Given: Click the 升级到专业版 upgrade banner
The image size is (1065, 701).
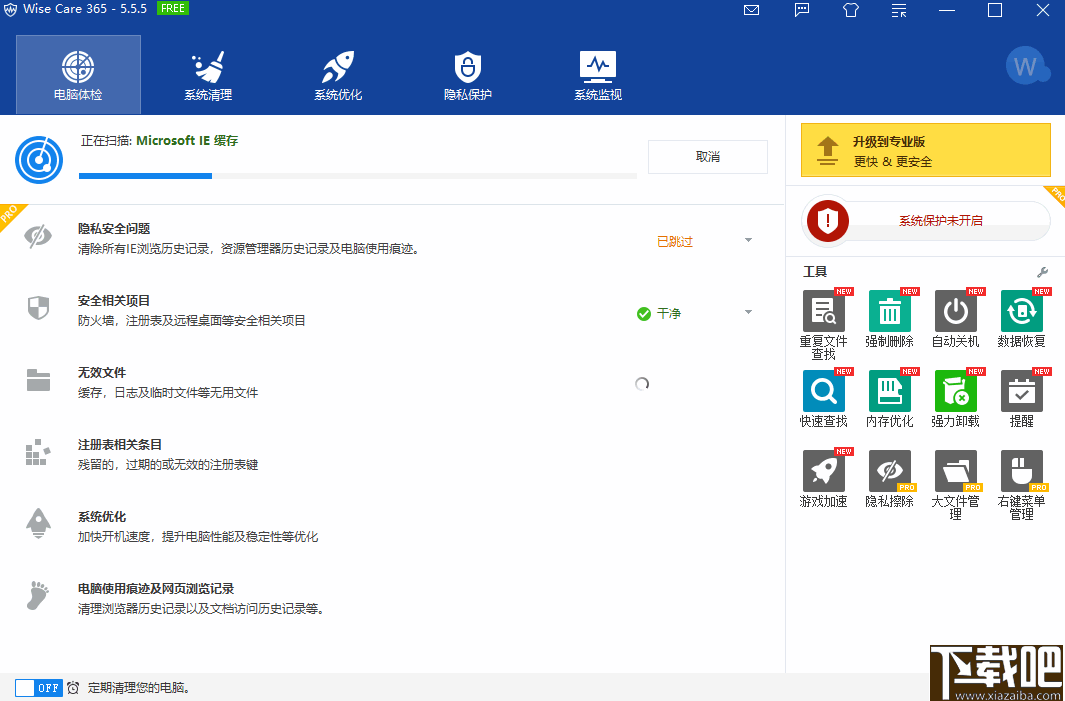Looking at the screenshot, I should 926,150.
